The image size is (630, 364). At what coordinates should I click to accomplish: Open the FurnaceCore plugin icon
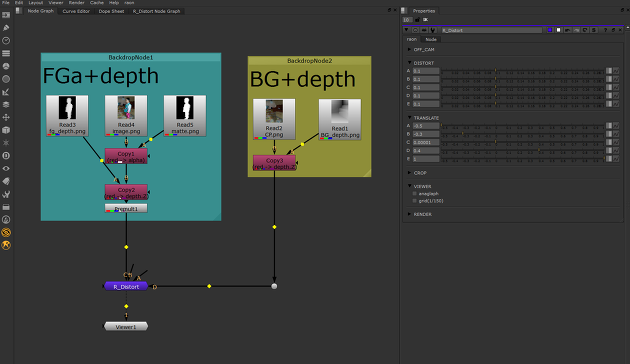coord(6,220)
